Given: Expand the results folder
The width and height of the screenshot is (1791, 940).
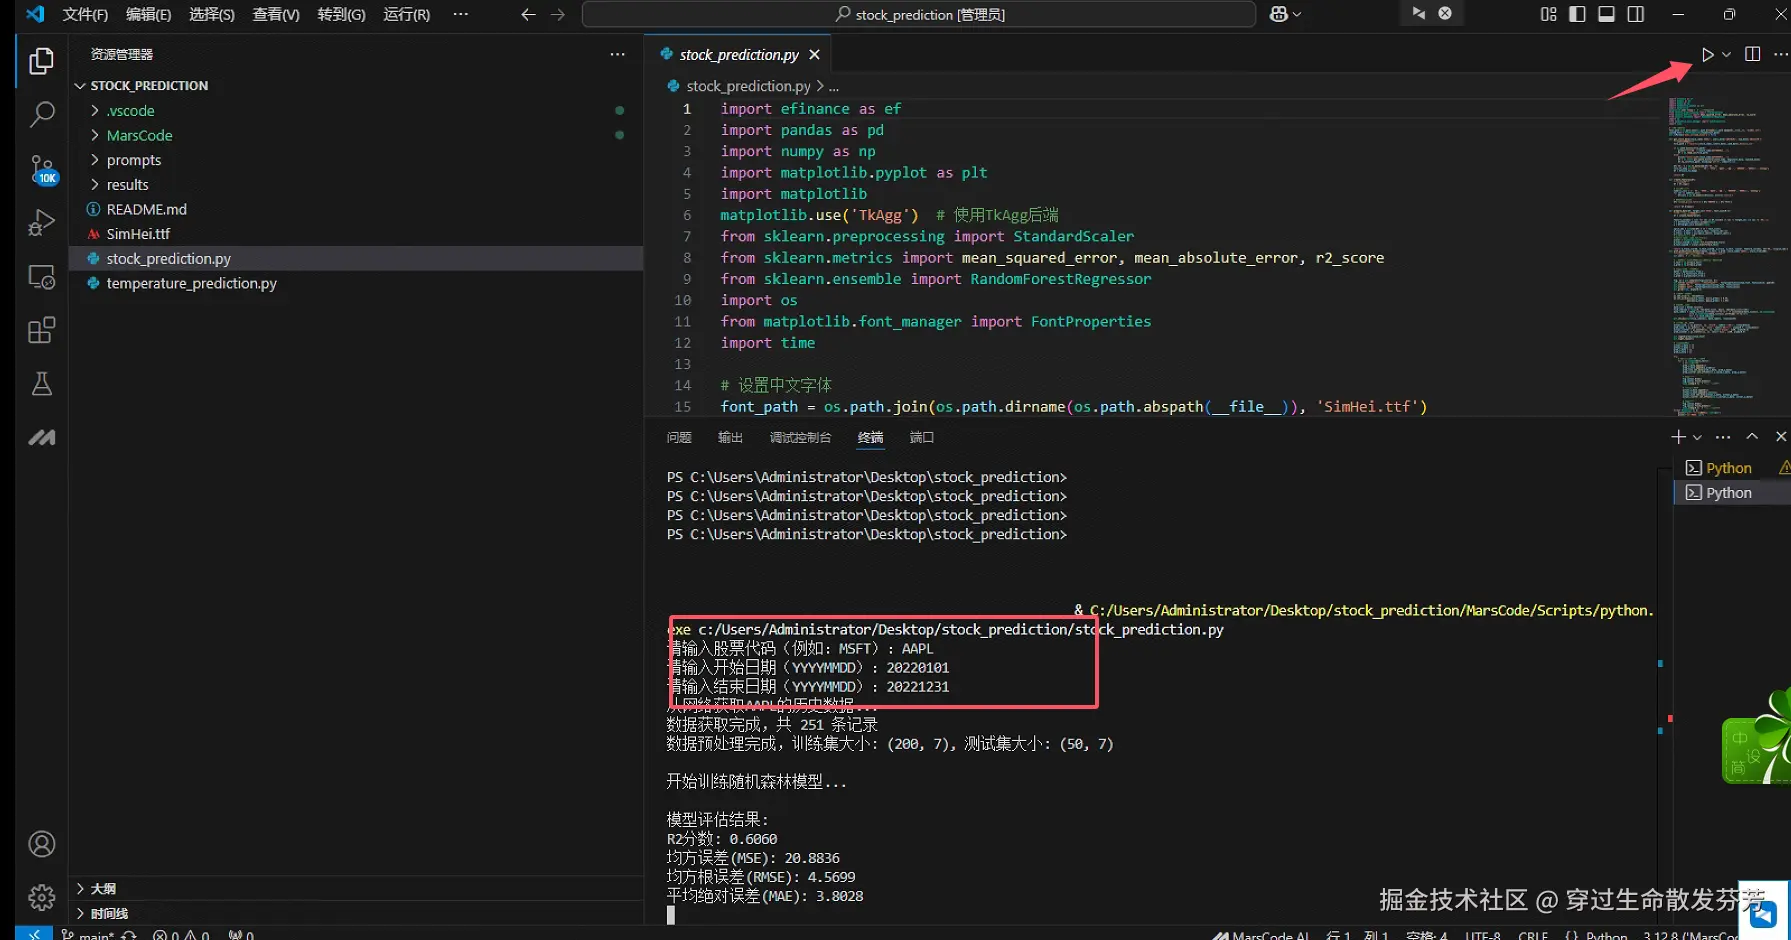Looking at the screenshot, I should pyautogui.click(x=95, y=185).
